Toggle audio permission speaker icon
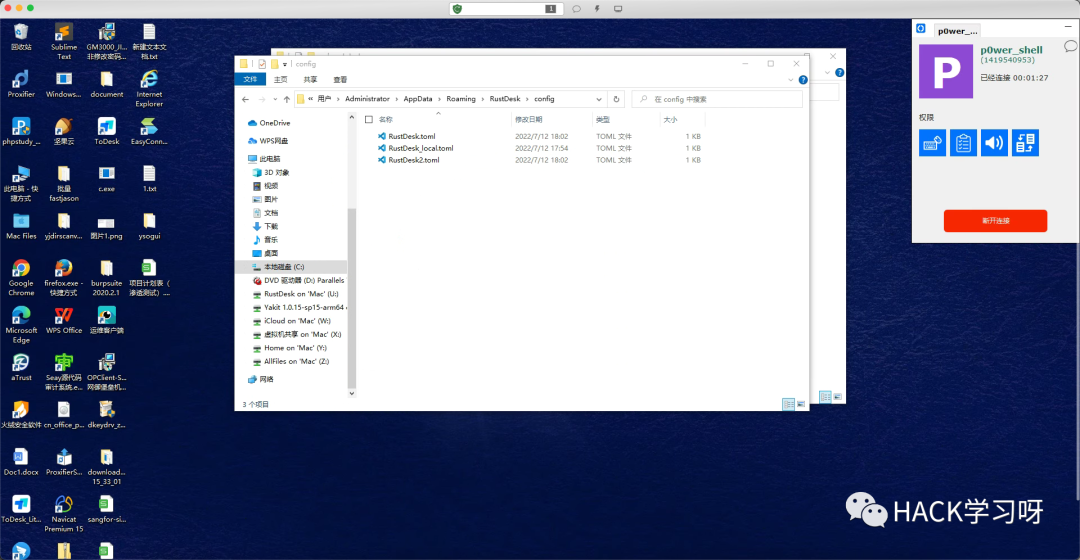This screenshot has width=1080, height=560. click(994, 143)
